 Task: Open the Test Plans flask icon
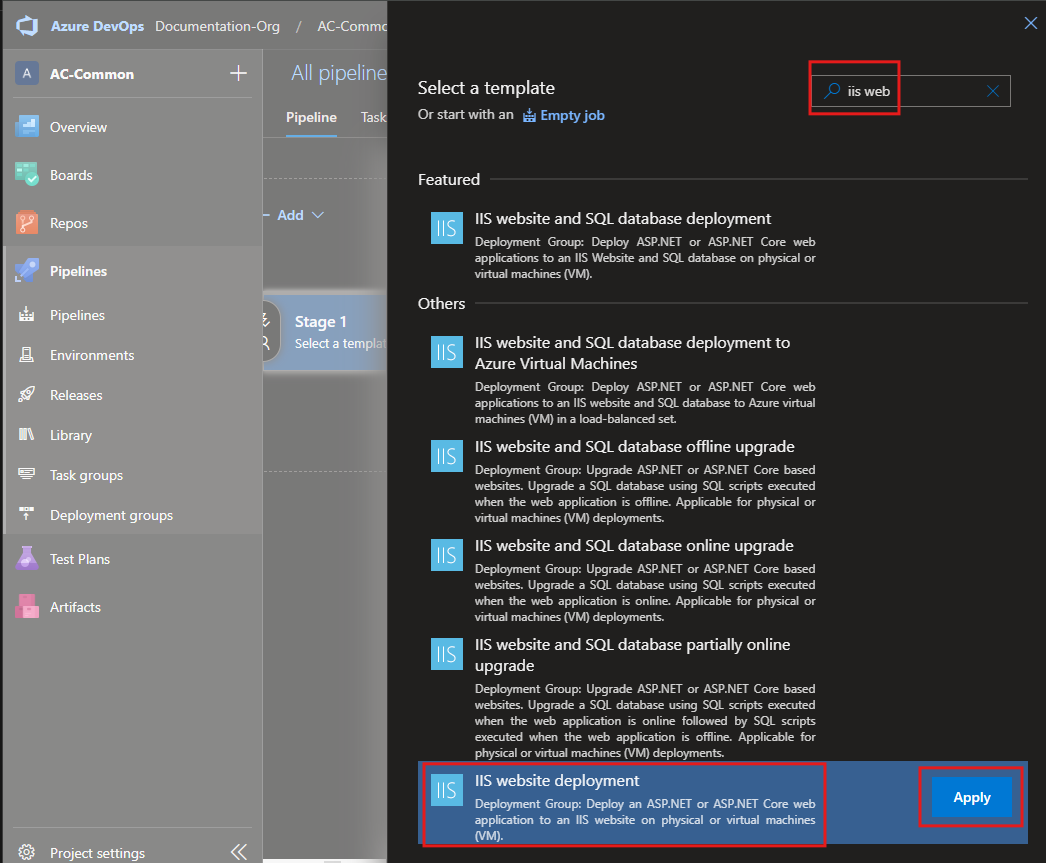coord(27,559)
